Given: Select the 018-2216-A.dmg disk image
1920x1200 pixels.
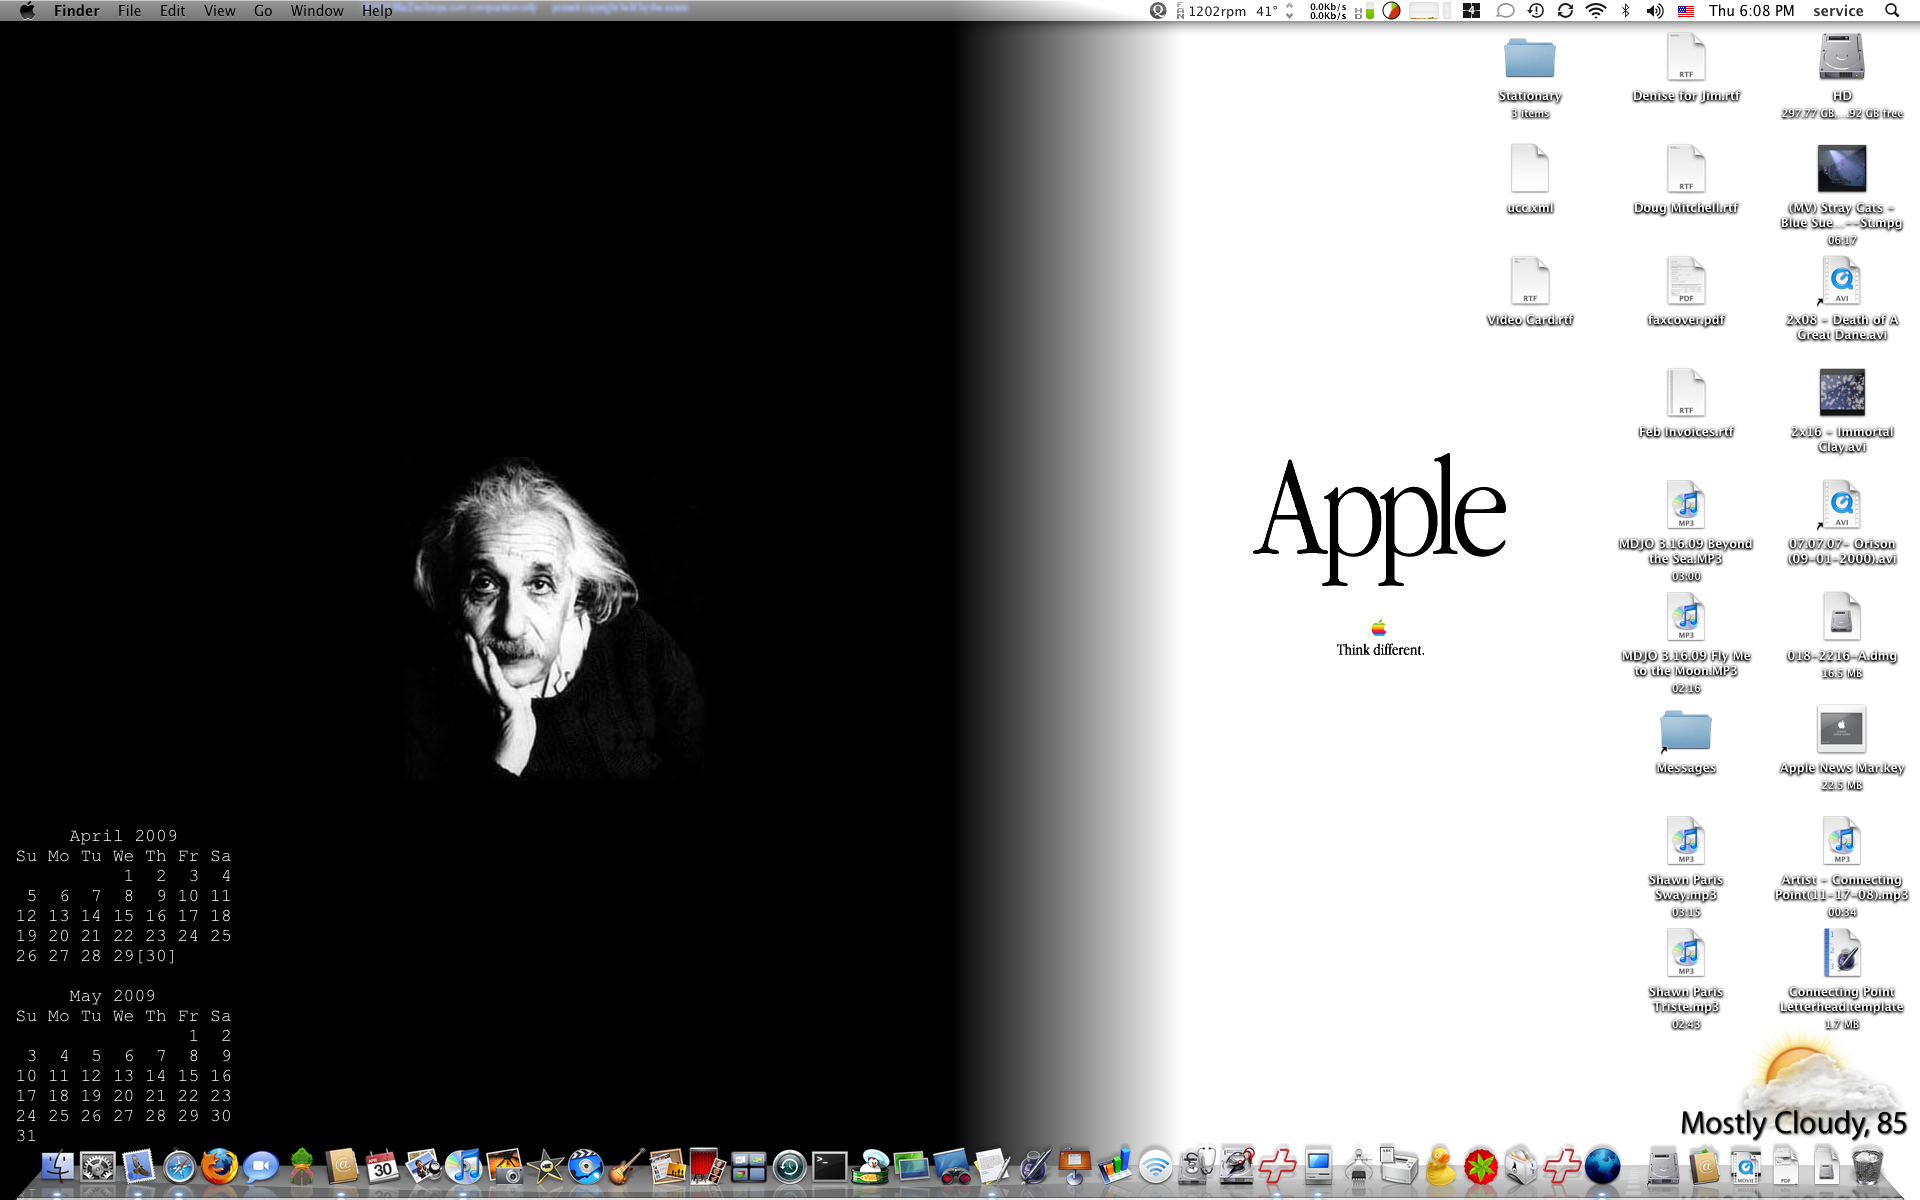Looking at the screenshot, I should [x=1842, y=617].
